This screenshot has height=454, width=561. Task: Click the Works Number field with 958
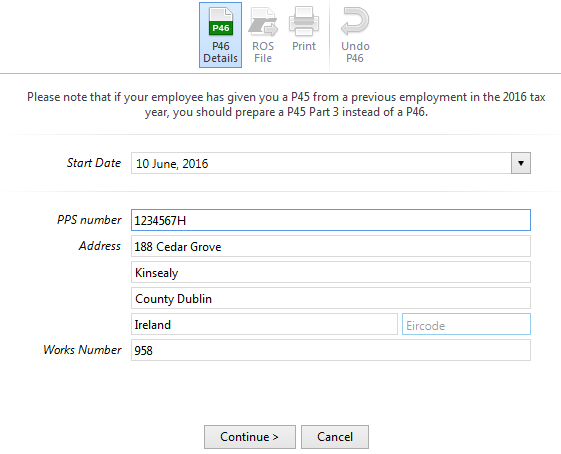331,350
